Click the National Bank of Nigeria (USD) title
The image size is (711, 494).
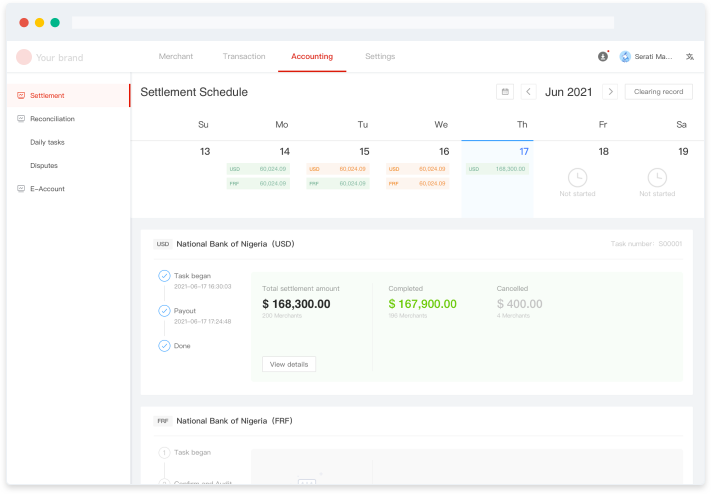[235, 244]
